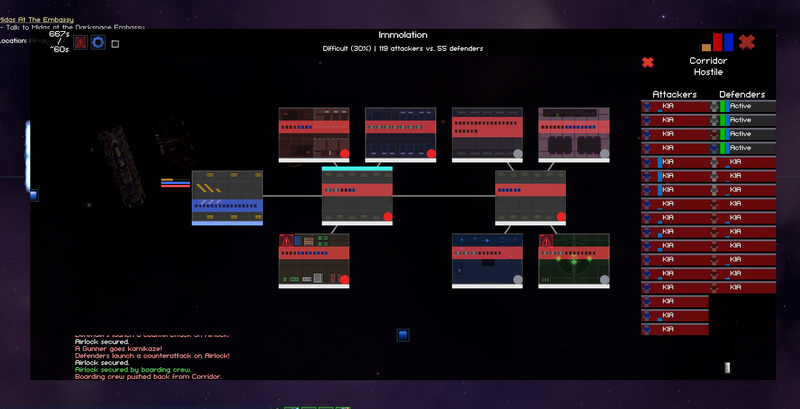This screenshot has height=409, width=800.
Task: Click the red warning triangle icon near timer
Action: (80, 42)
